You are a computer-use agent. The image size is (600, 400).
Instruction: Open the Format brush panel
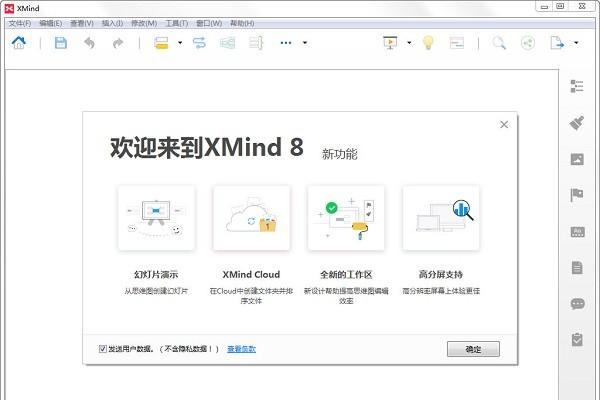[577, 123]
